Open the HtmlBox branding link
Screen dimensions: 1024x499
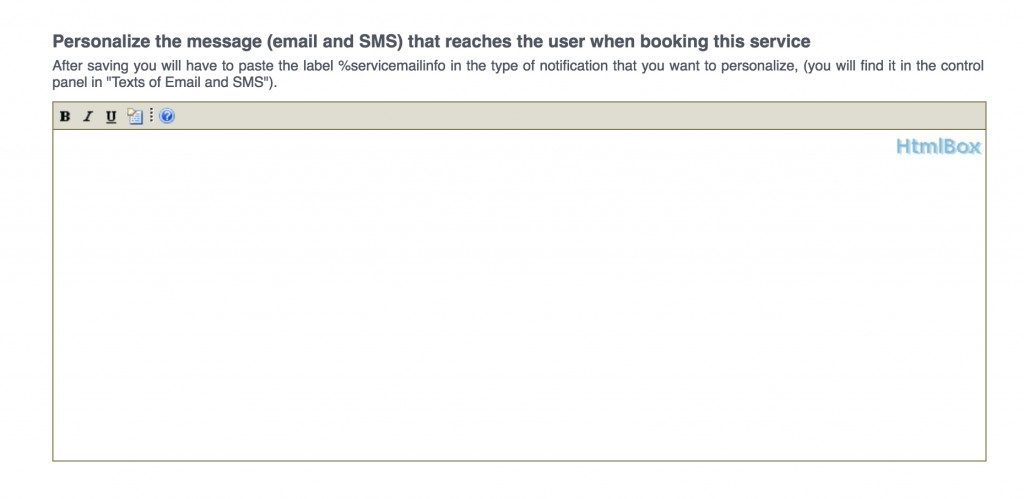(x=938, y=146)
